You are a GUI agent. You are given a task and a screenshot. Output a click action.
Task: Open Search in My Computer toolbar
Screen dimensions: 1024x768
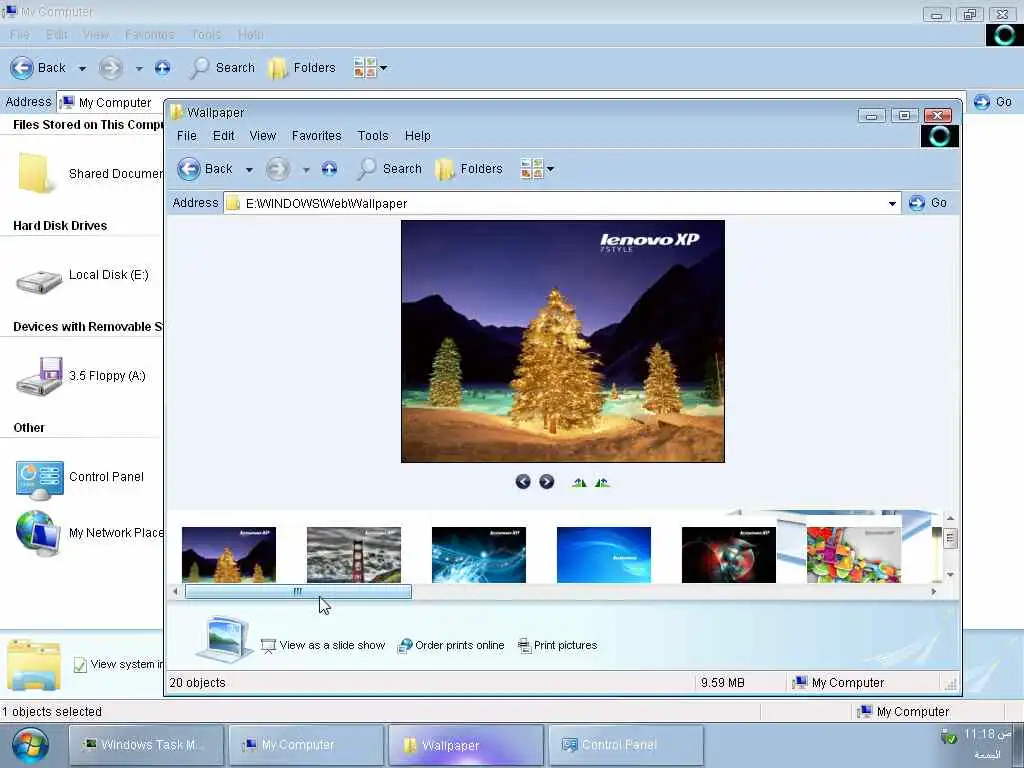click(x=223, y=68)
